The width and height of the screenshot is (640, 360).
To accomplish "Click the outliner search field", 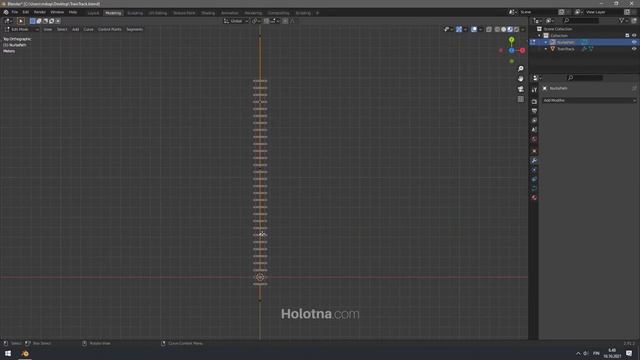I will tap(581, 20).
